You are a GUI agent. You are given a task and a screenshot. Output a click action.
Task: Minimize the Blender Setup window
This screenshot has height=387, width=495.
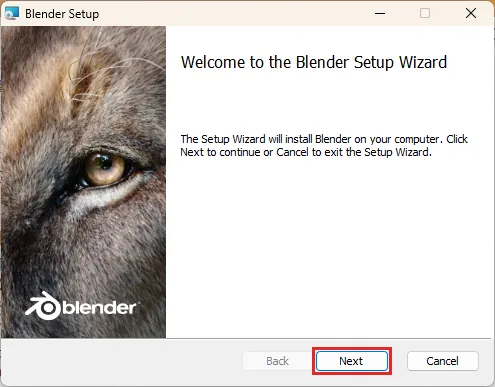[x=380, y=13]
